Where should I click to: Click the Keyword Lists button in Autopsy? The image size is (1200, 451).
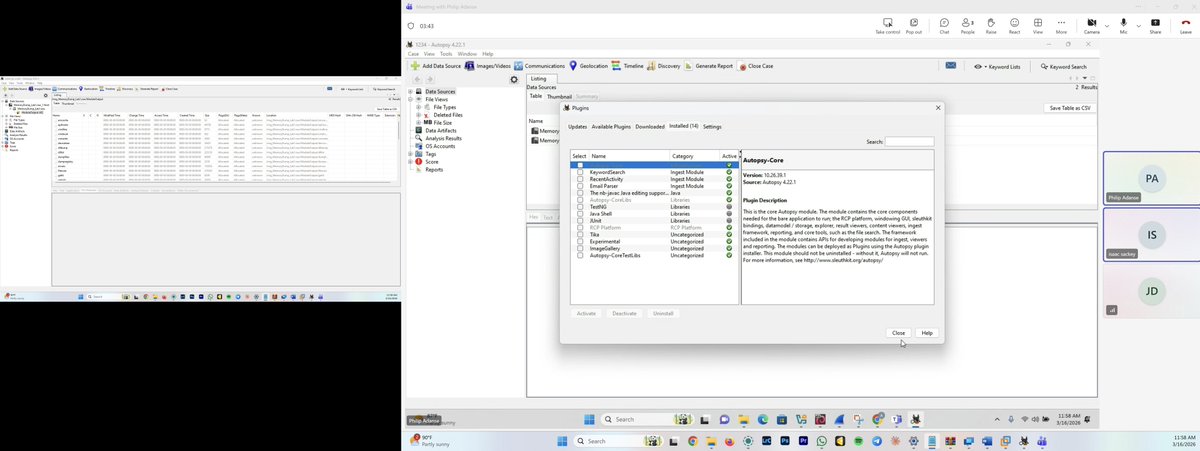[997, 66]
